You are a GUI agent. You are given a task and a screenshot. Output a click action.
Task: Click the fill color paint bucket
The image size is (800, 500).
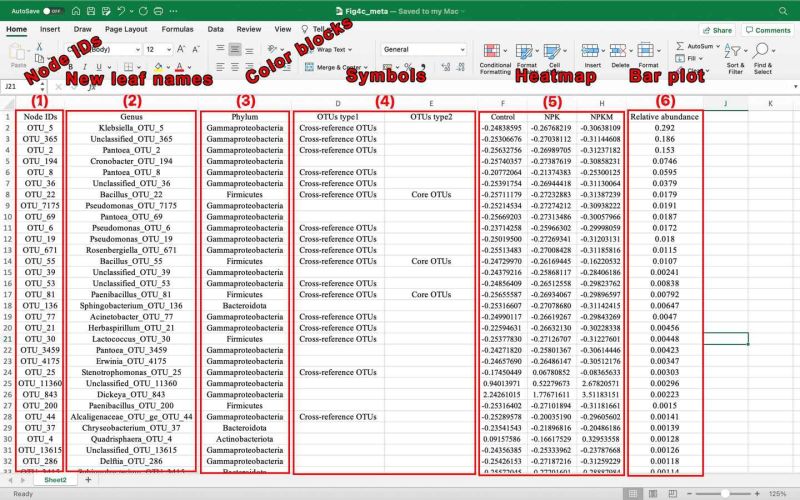(159, 67)
